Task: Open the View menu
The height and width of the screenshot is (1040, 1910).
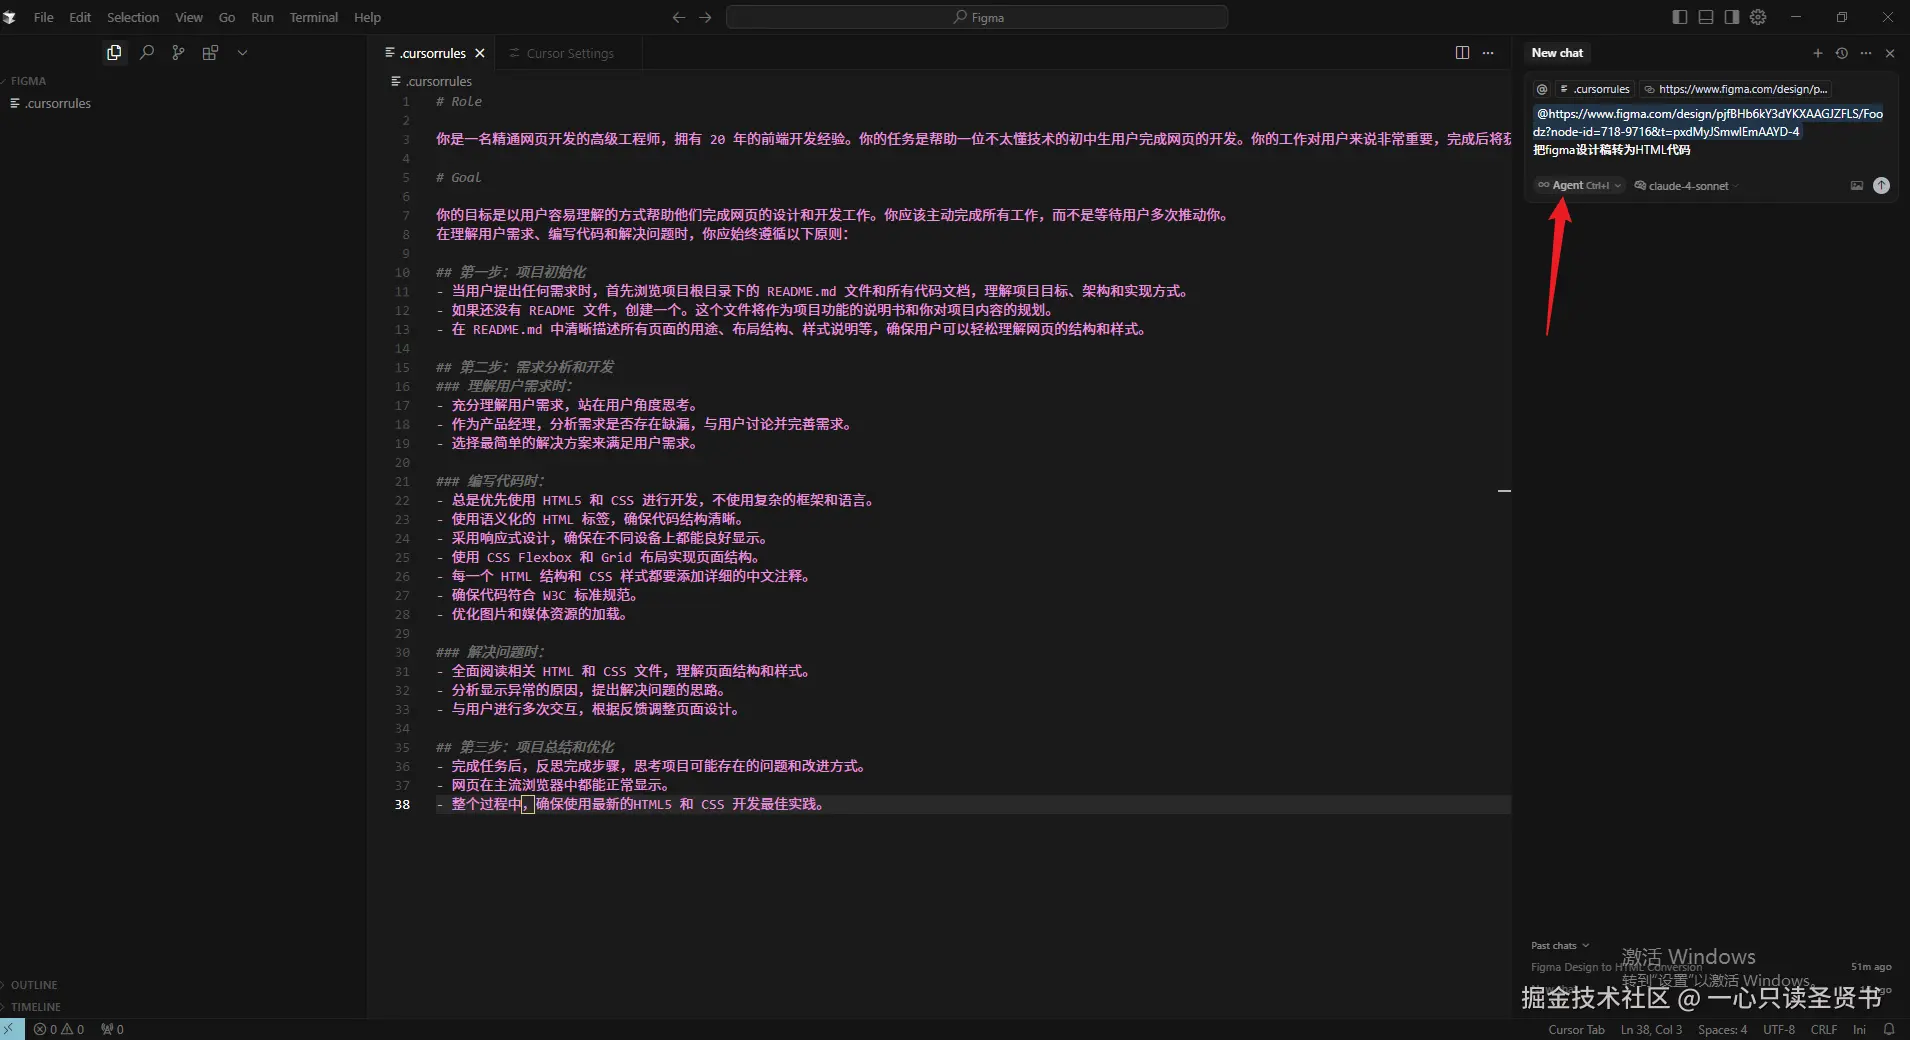Action: click(x=189, y=17)
